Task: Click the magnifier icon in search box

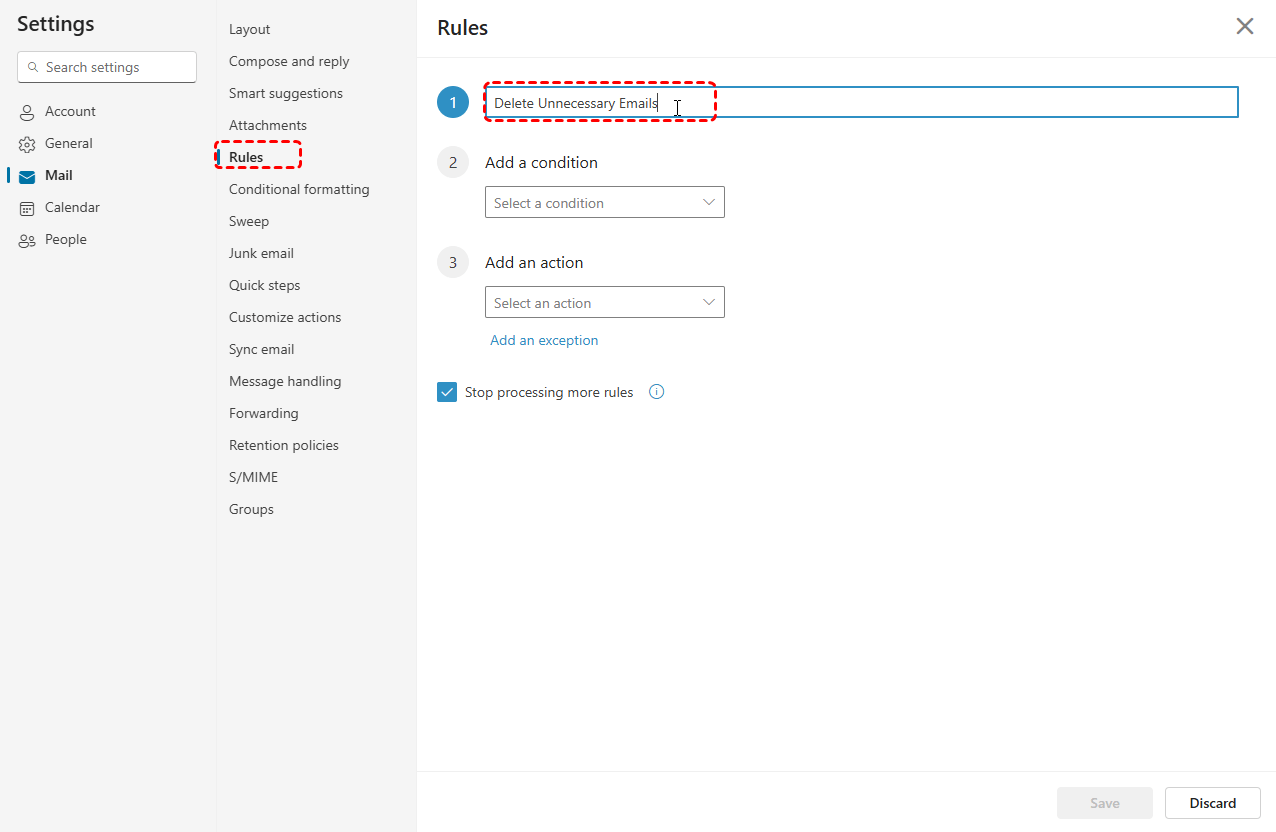Action: click(x=34, y=68)
